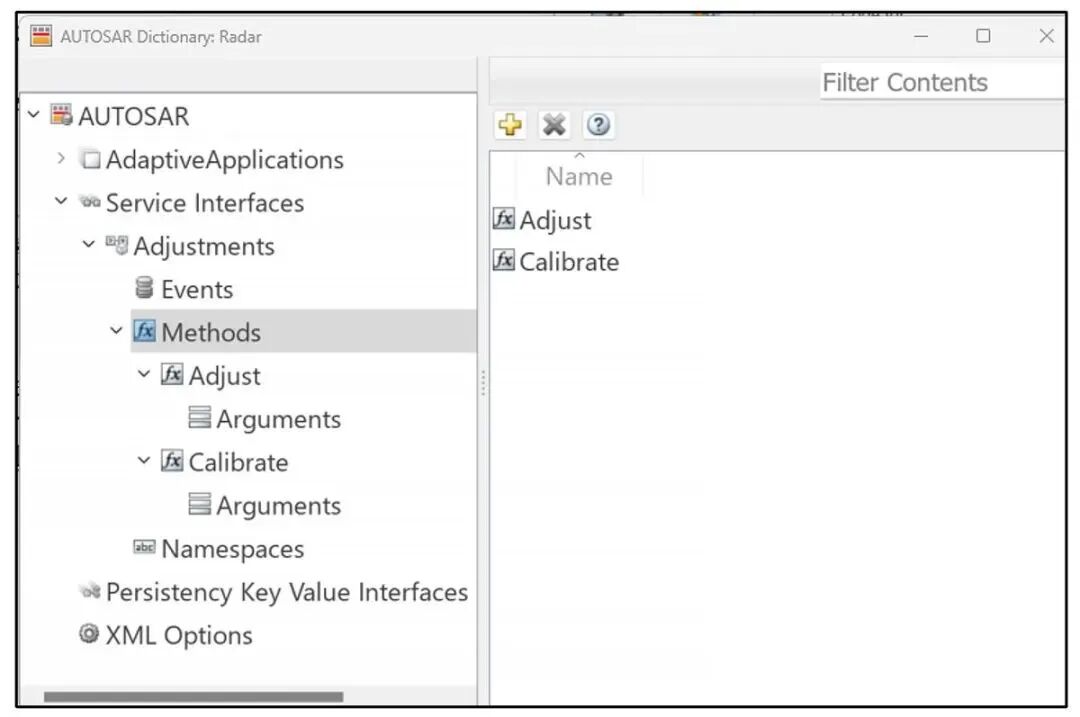This screenshot has height=717, width=1080.
Task: Select Persistency Key Value Interfaces item
Action: pos(287,592)
